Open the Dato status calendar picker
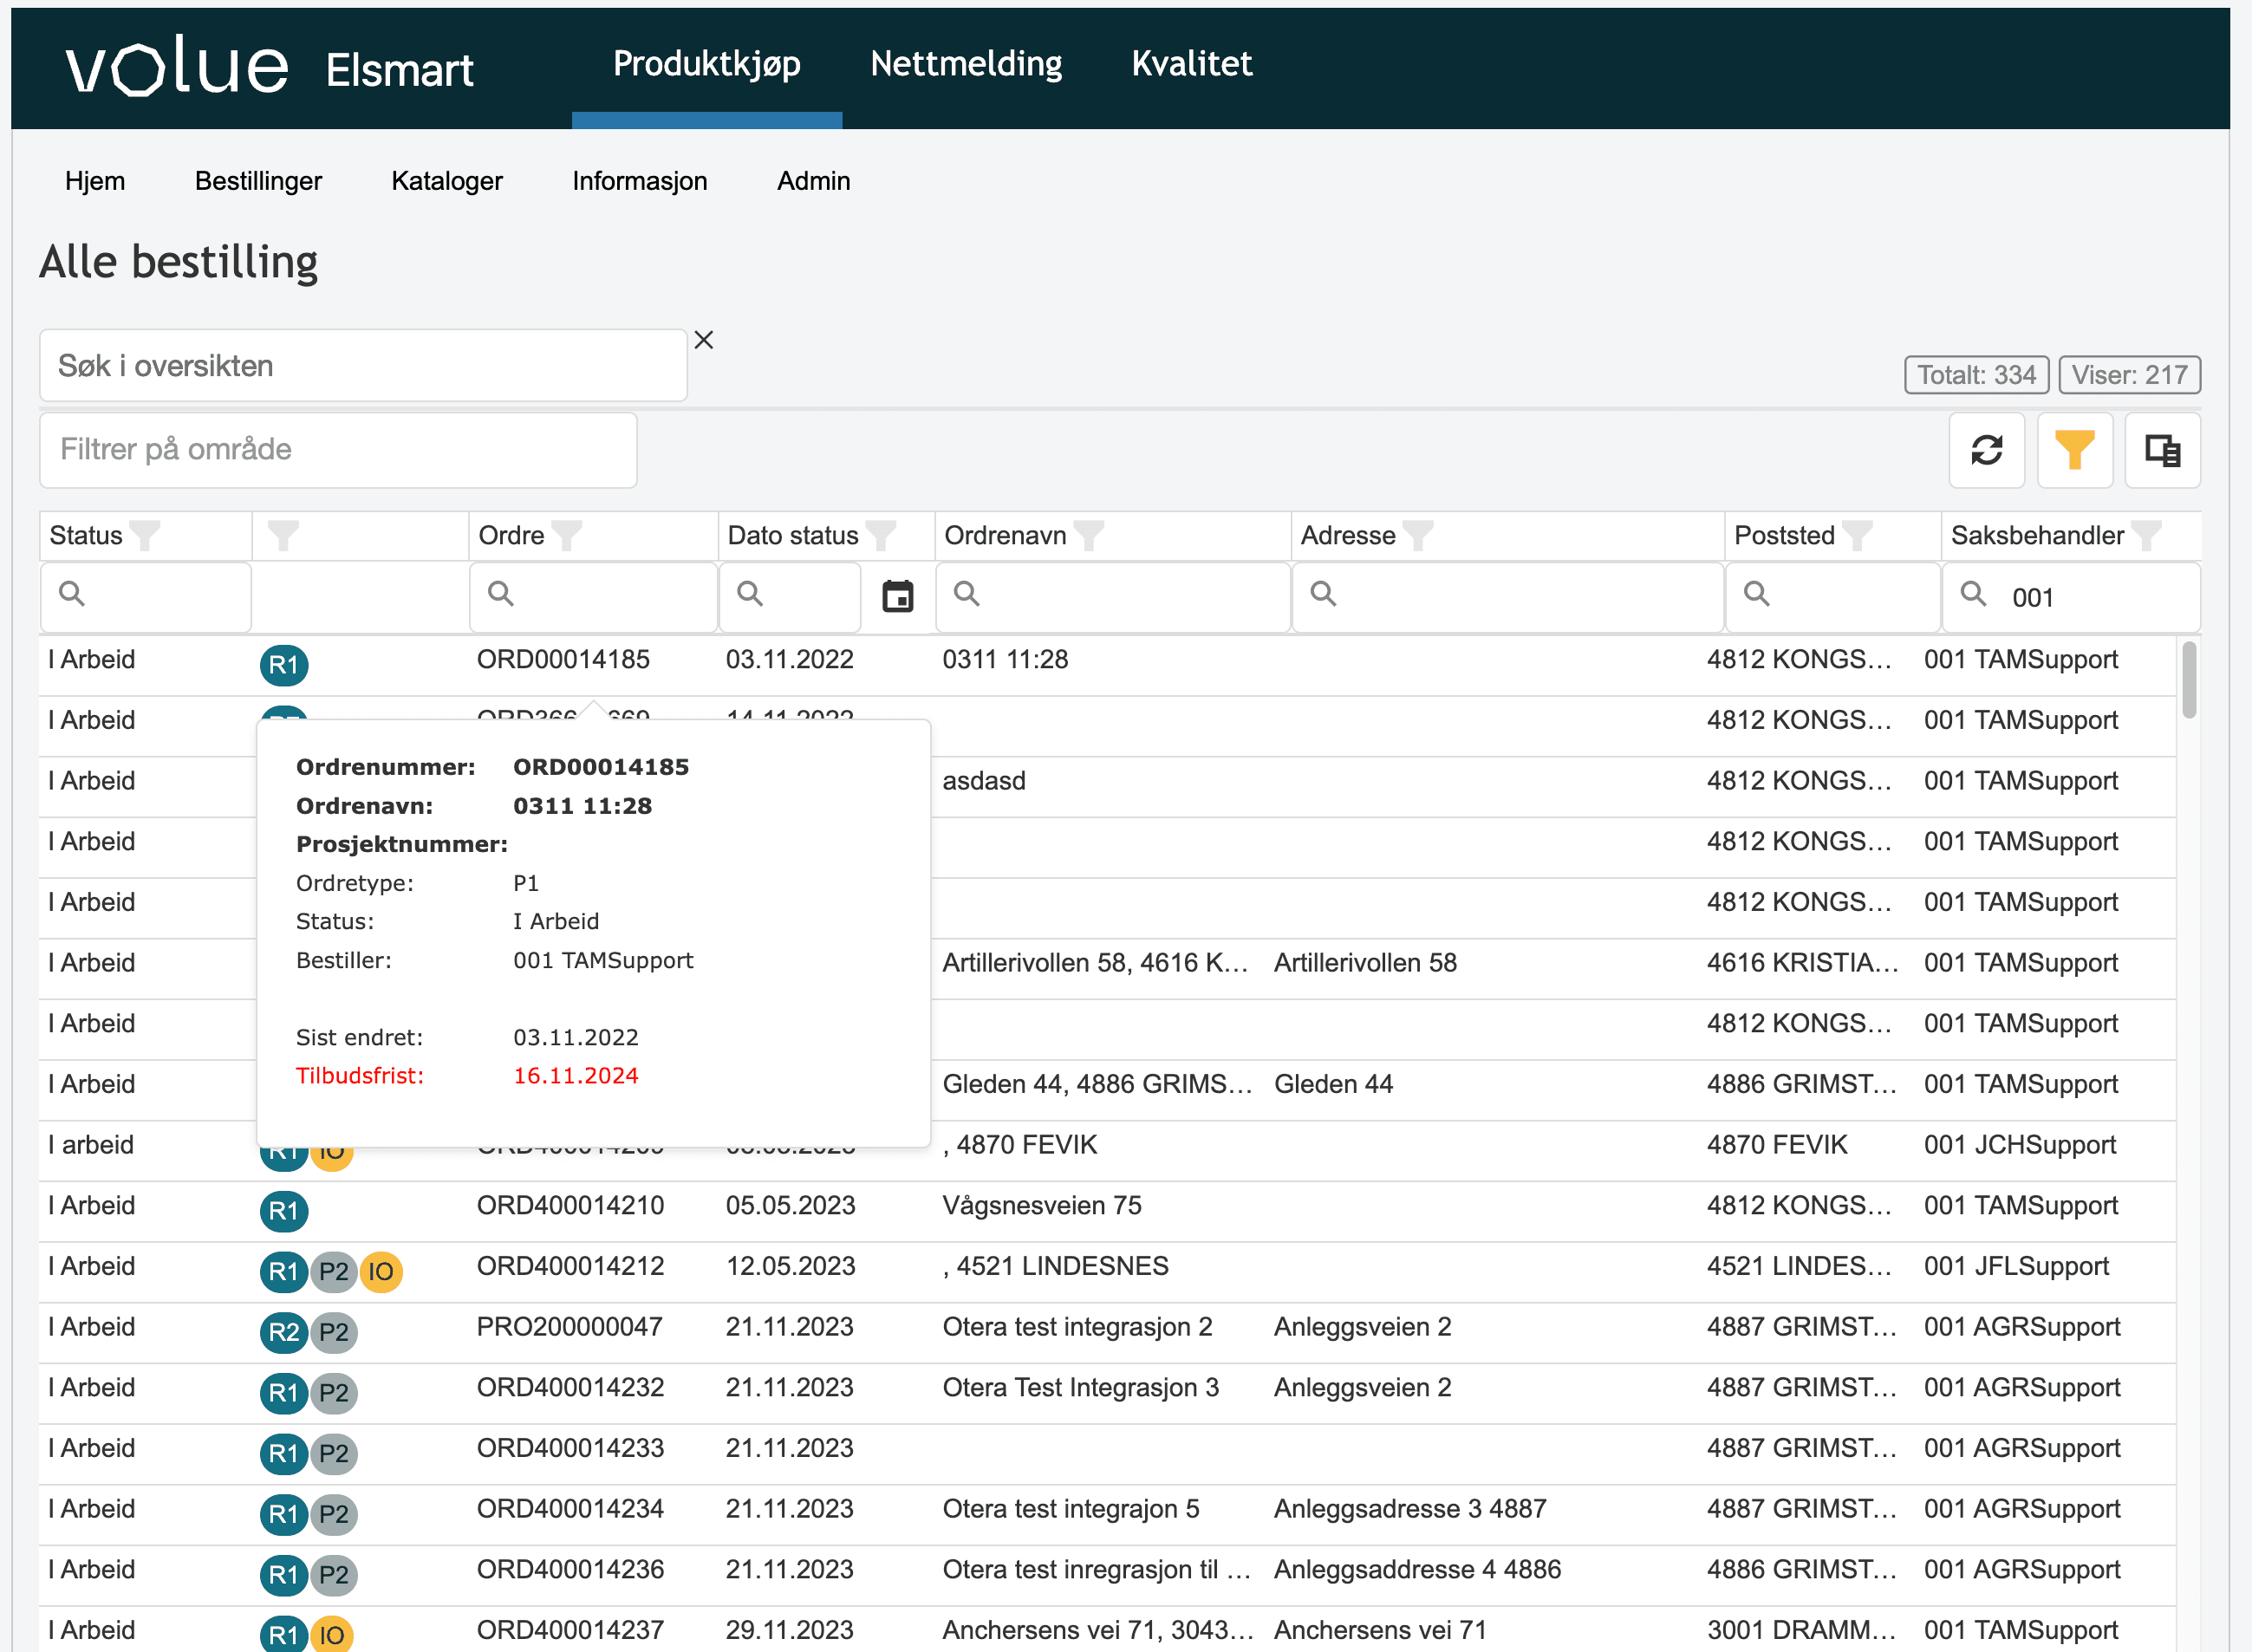 [897, 596]
